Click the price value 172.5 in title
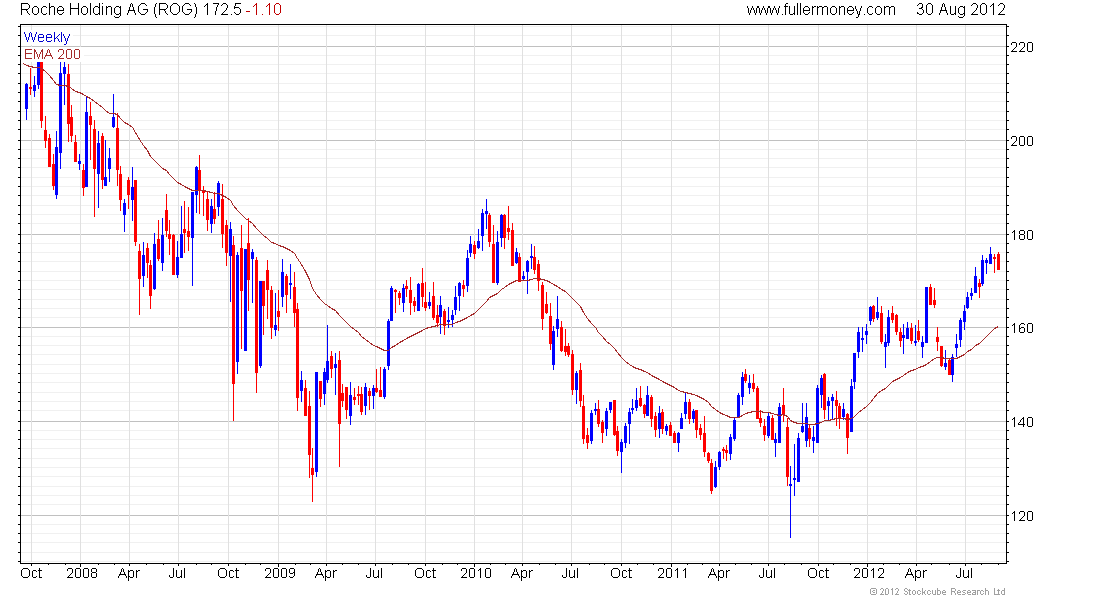The width and height of the screenshot is (1100, 600). point(222,10)
